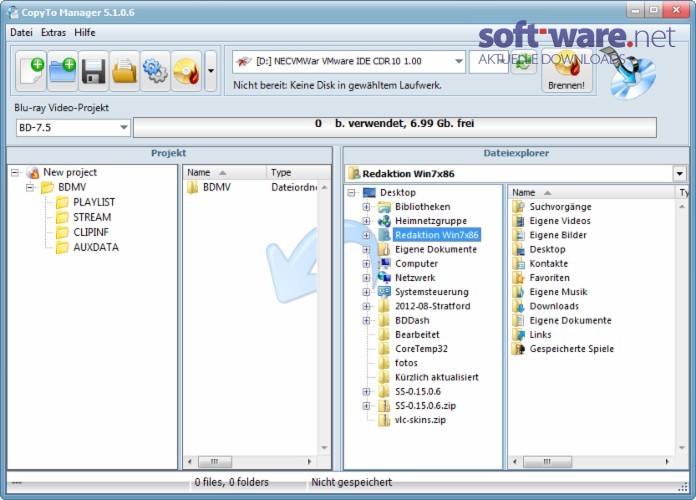696x500 pixels.
Task: Click the Add folder toolbar icon
Action: click(62, 71)
